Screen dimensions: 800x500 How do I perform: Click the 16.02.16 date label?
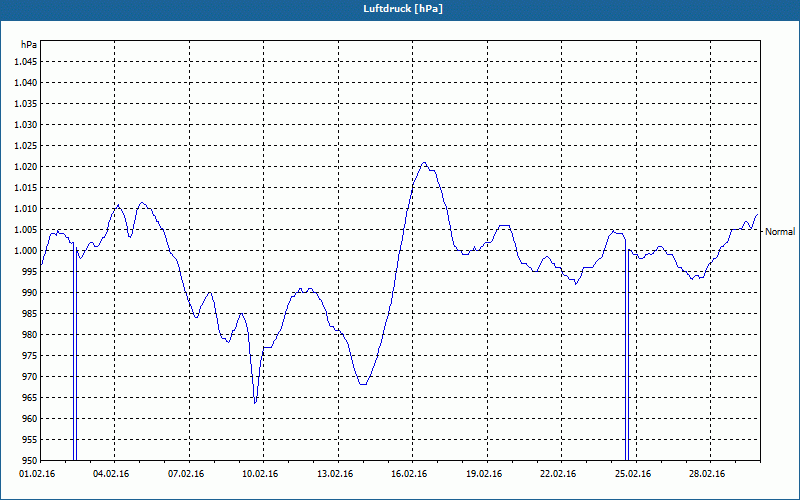pos(409,474)
